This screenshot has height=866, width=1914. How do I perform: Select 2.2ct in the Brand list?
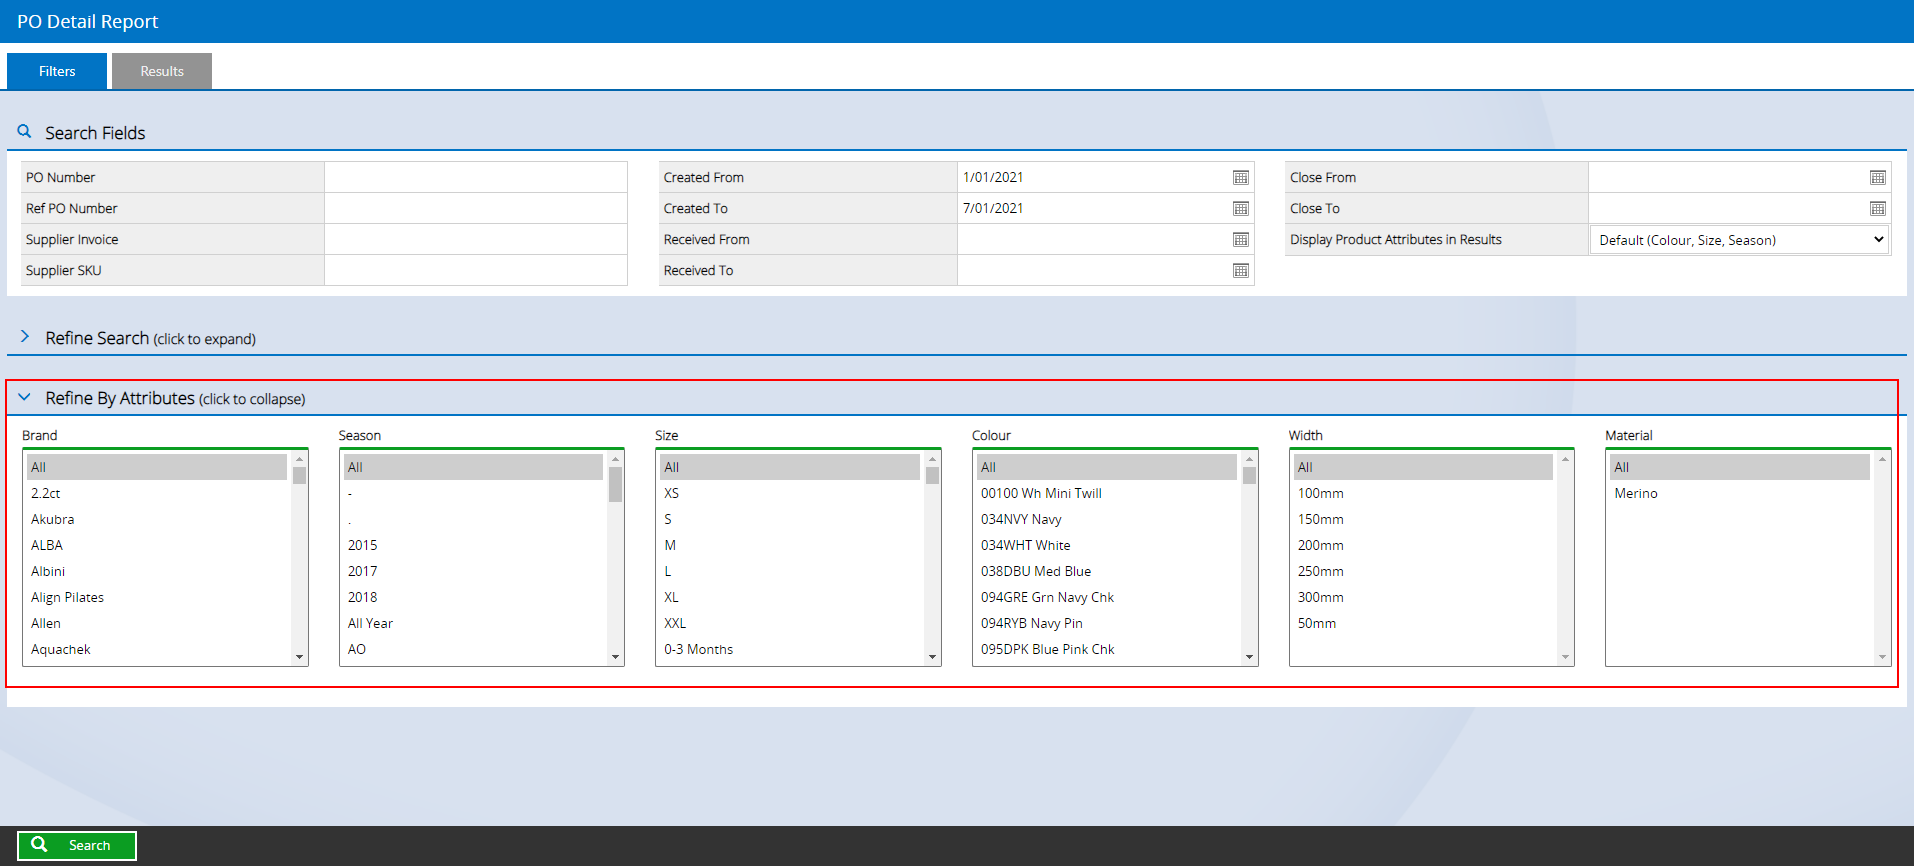pyautogui.click(x=157, y=493)
